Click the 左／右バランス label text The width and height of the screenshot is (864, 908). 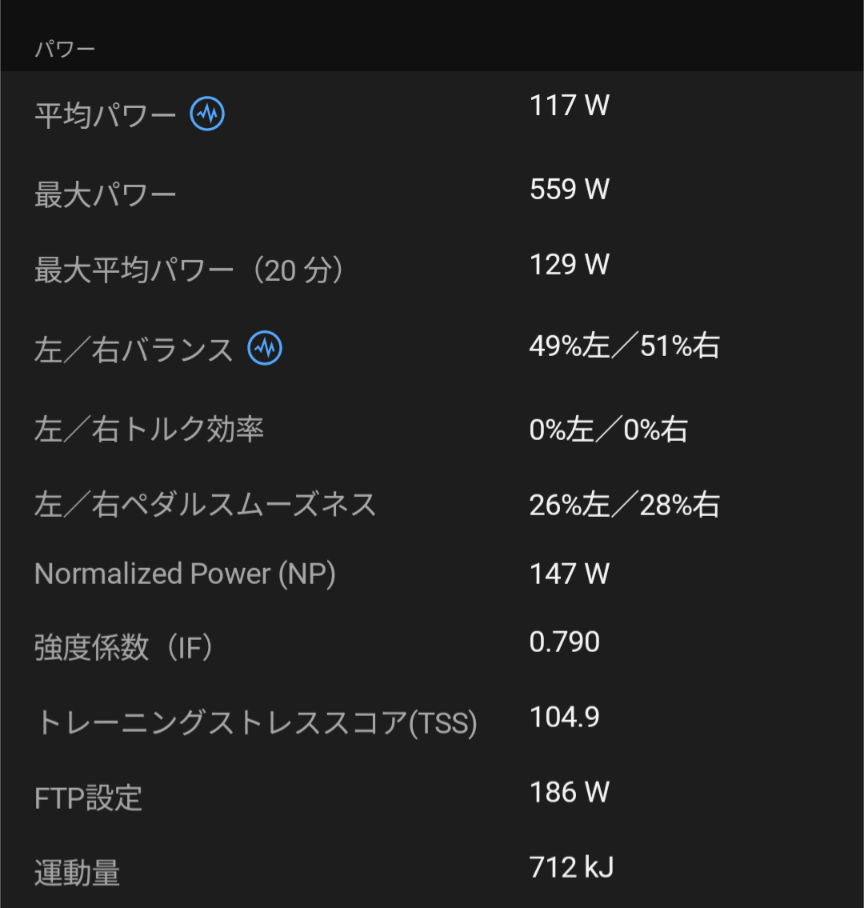[x=133, y=350]
